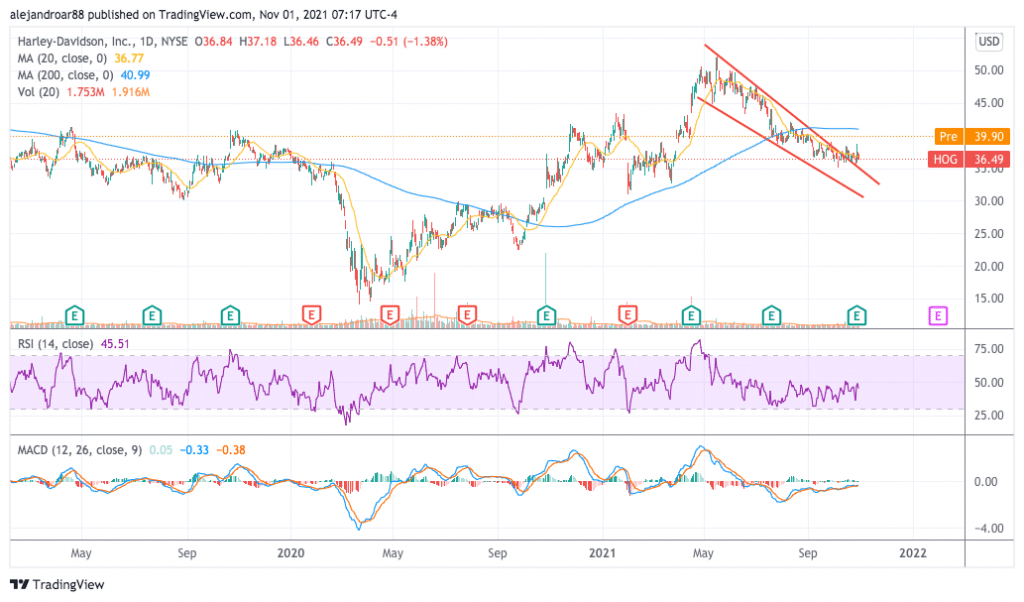Screen dimensions: 1024x602
Task: Open the green earnings marker for October 2019
Action: tap(230, 317)
